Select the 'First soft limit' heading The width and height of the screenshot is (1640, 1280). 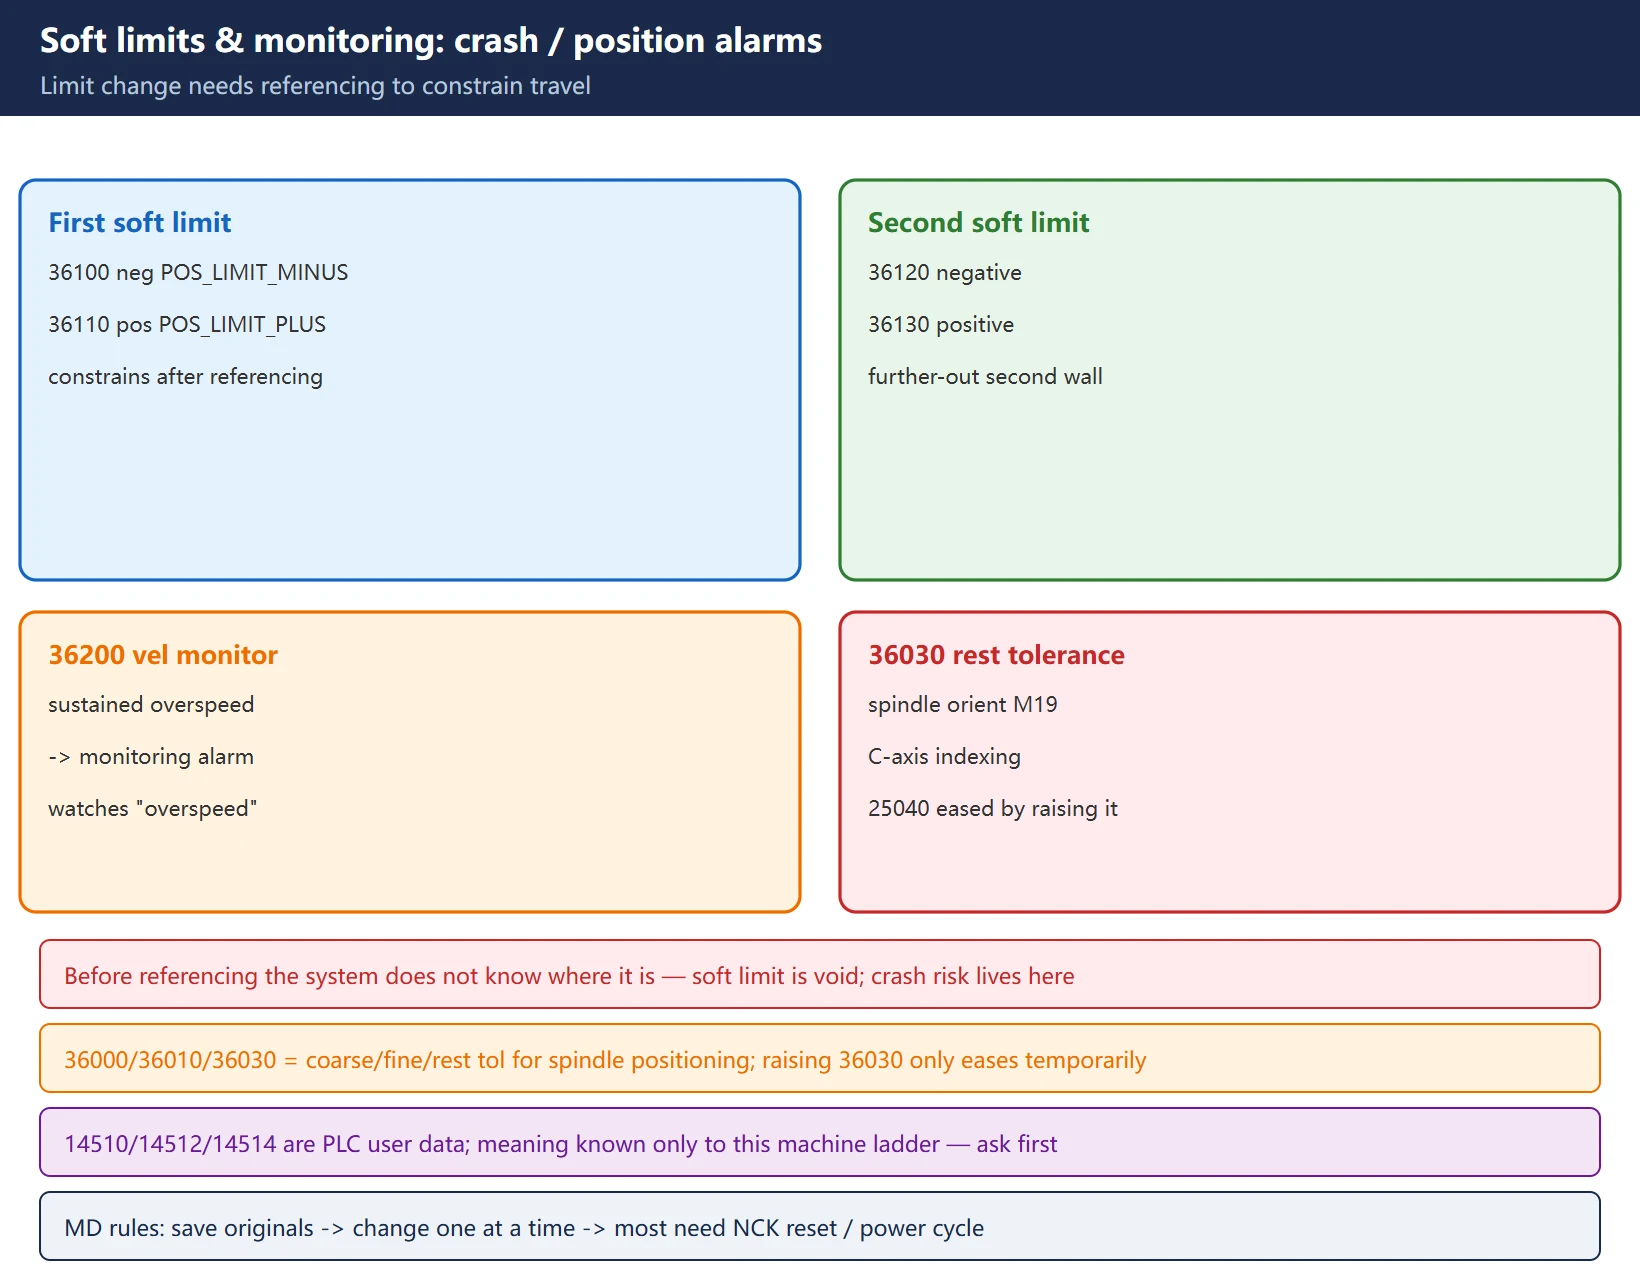point(140,222)
